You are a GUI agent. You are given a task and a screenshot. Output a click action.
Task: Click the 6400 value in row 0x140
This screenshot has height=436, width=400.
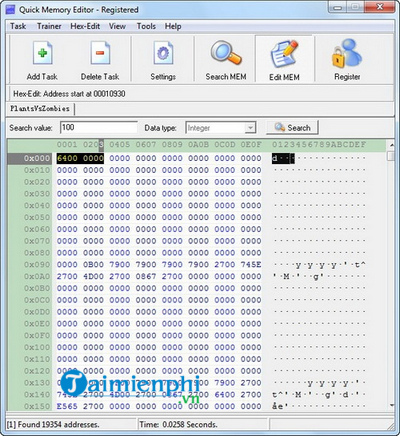pos(225,395)
